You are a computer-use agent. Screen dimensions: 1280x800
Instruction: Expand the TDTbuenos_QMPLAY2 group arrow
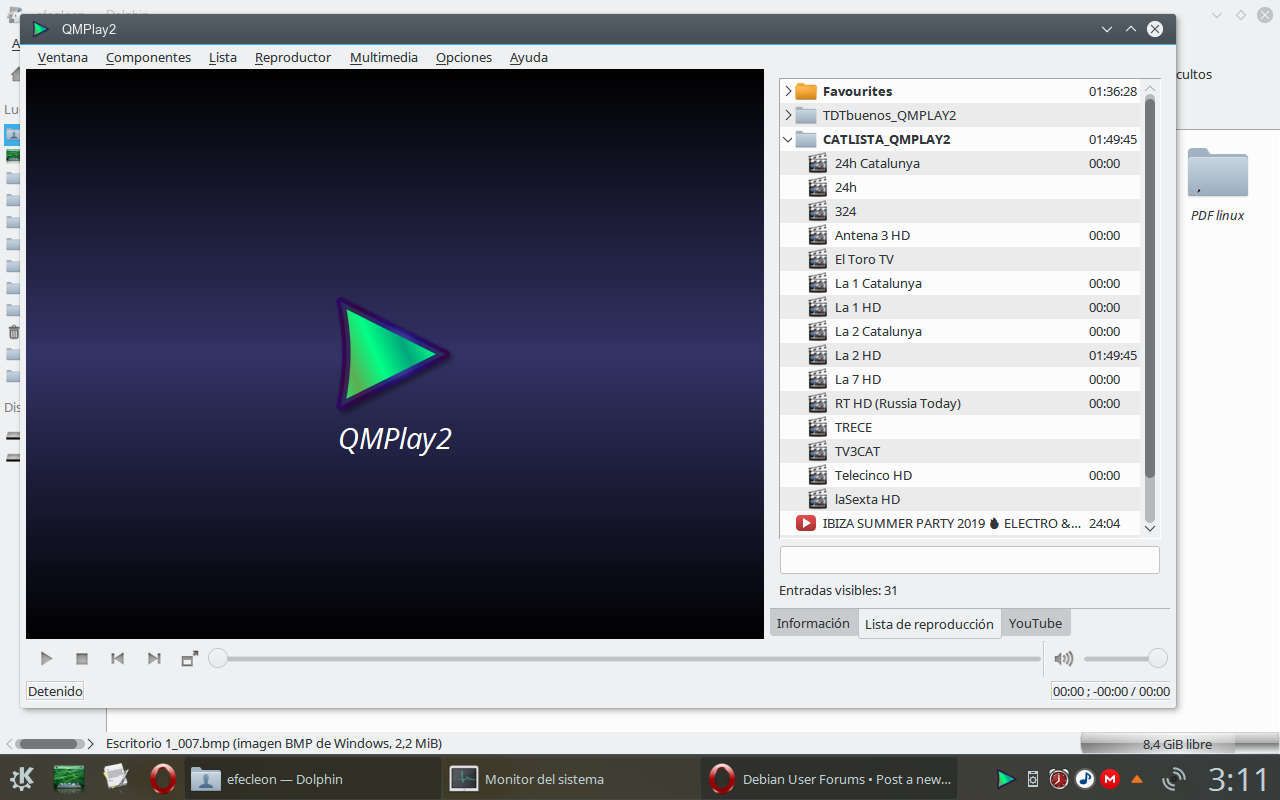click(788, 115)
